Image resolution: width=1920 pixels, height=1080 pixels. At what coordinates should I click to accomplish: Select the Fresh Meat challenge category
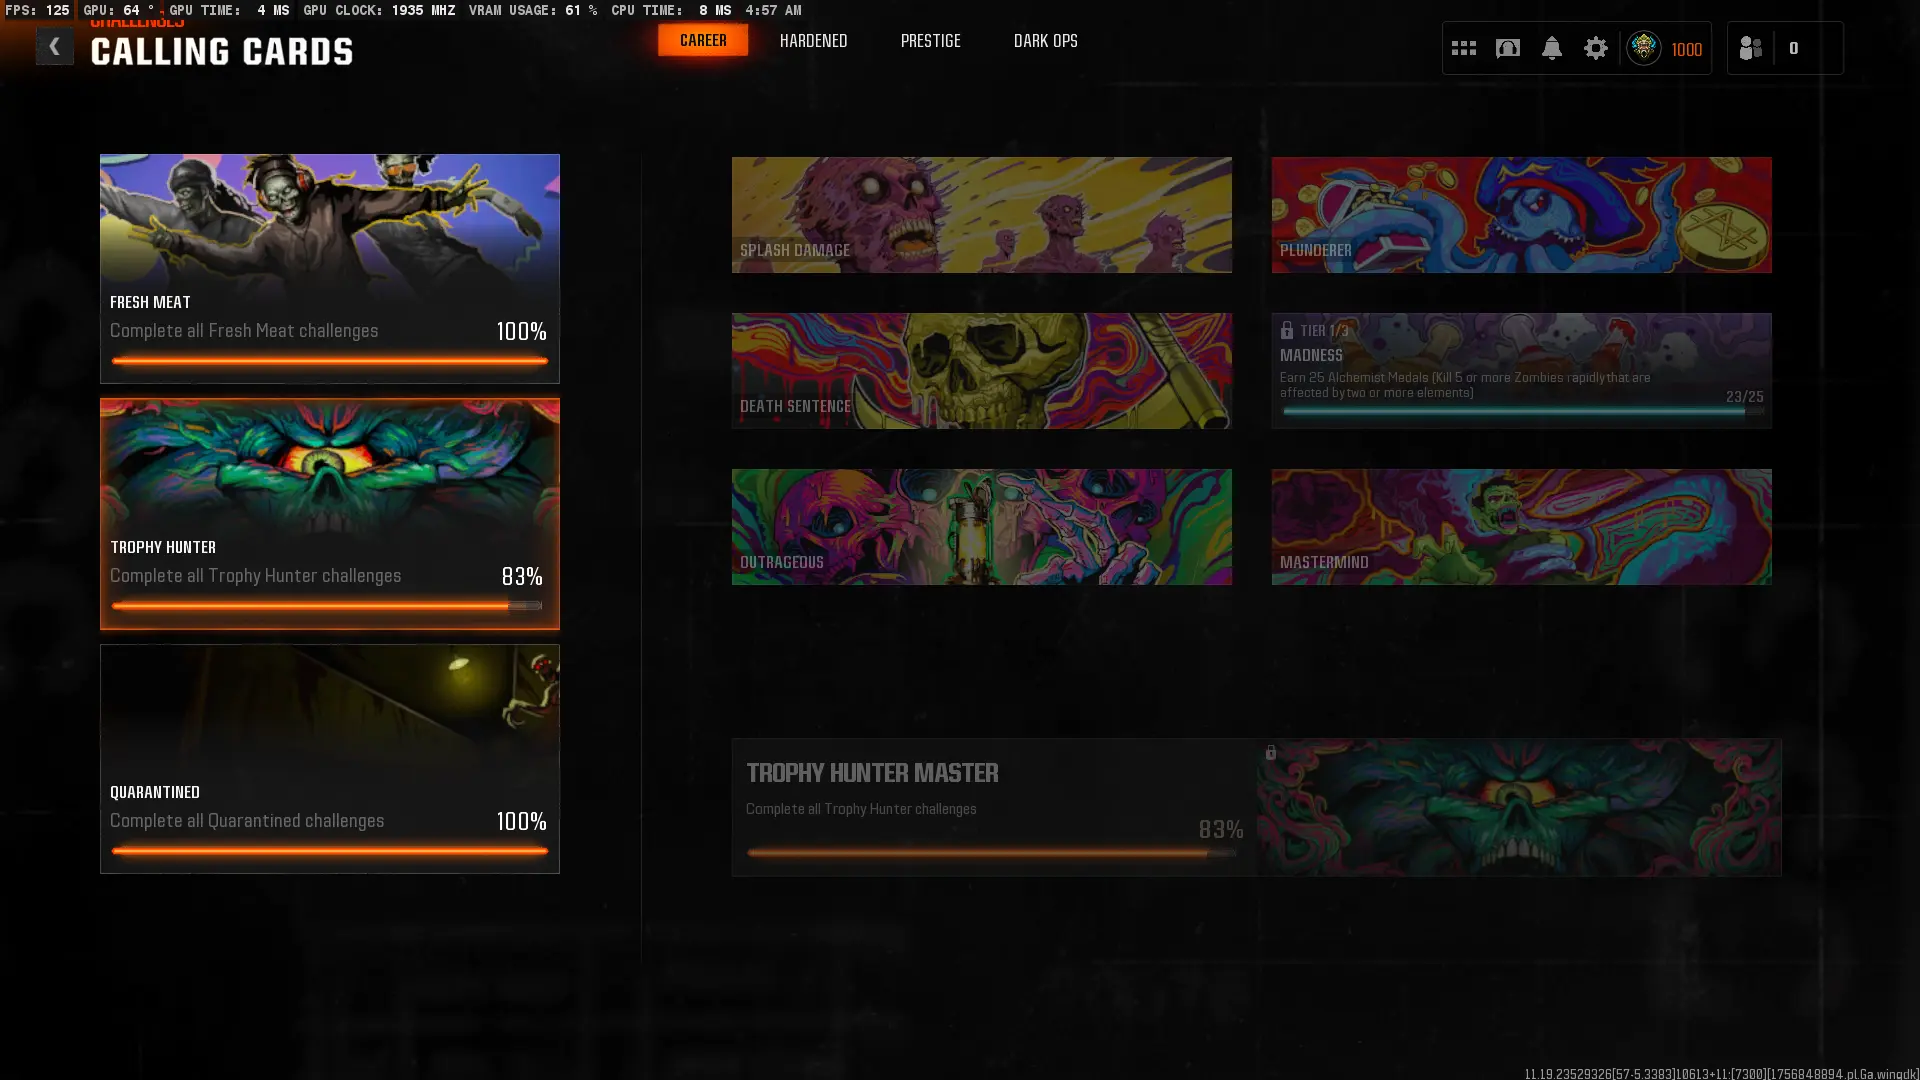(329, 268)
